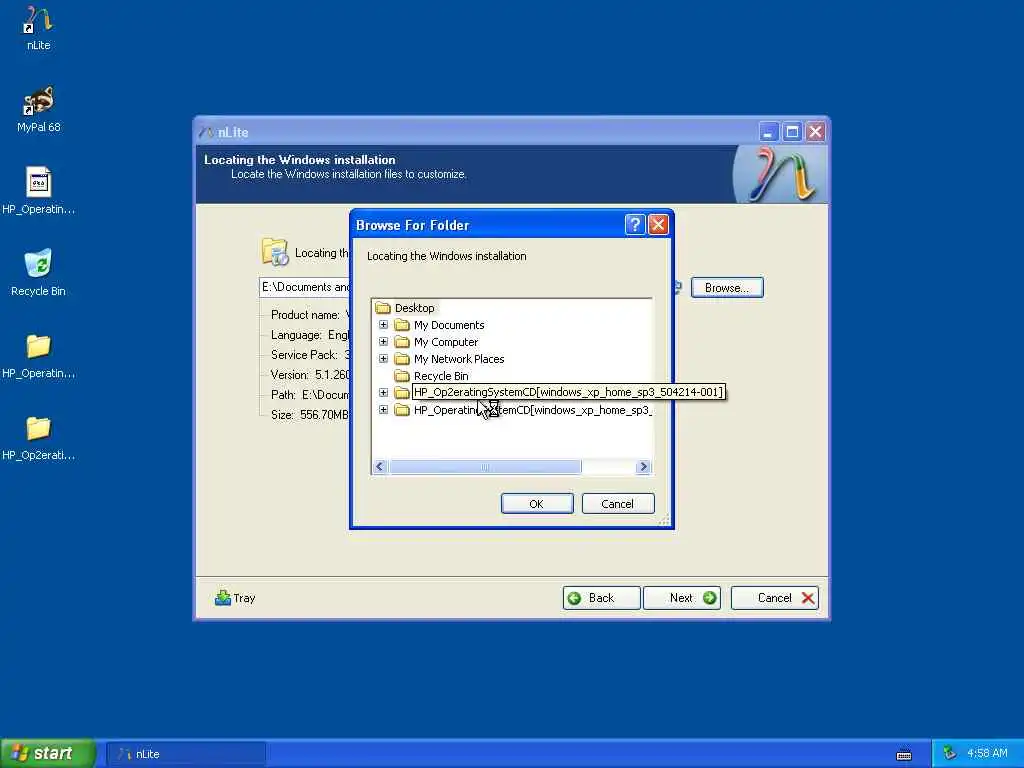Expand the HP_Op2eratingSystemCD tree node
The image size is (1024, 768).
[383, 392]
